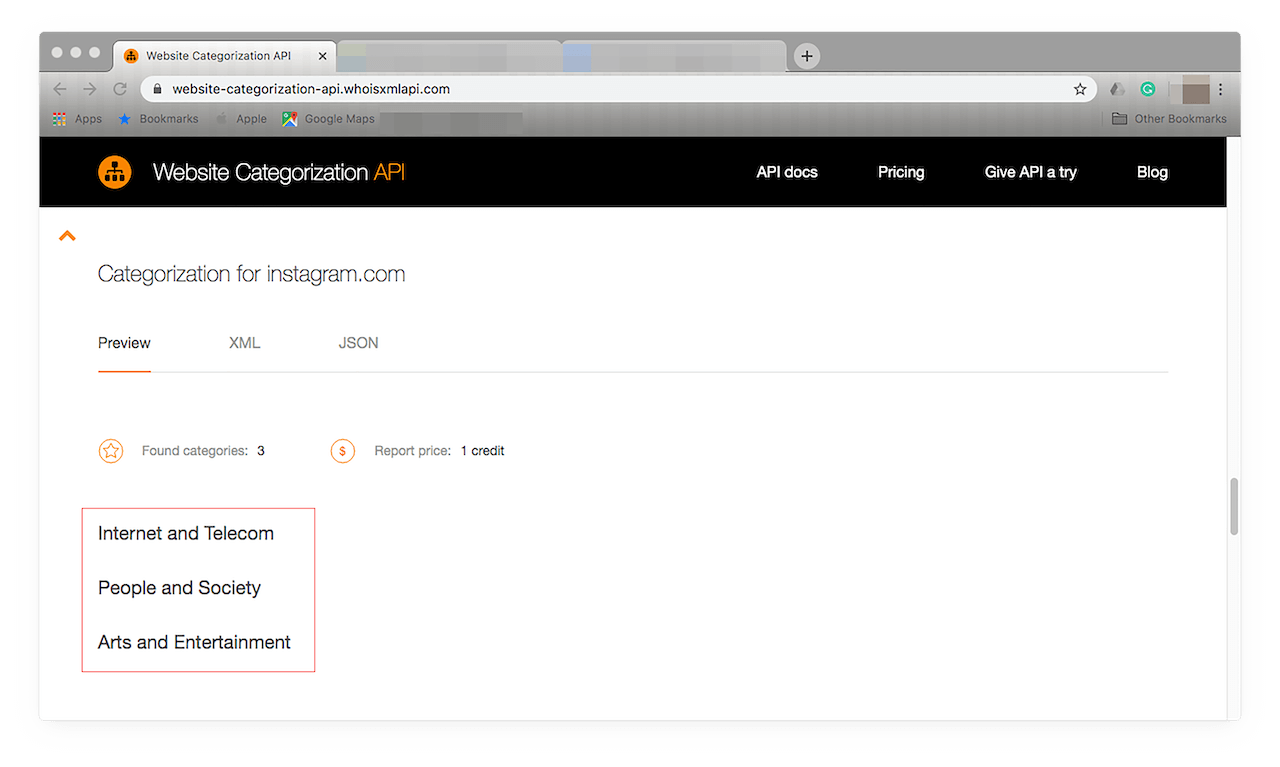Click the page vertical scrollbar thumb
The image size is (1280, 767).
click(x=1234, y=506)
